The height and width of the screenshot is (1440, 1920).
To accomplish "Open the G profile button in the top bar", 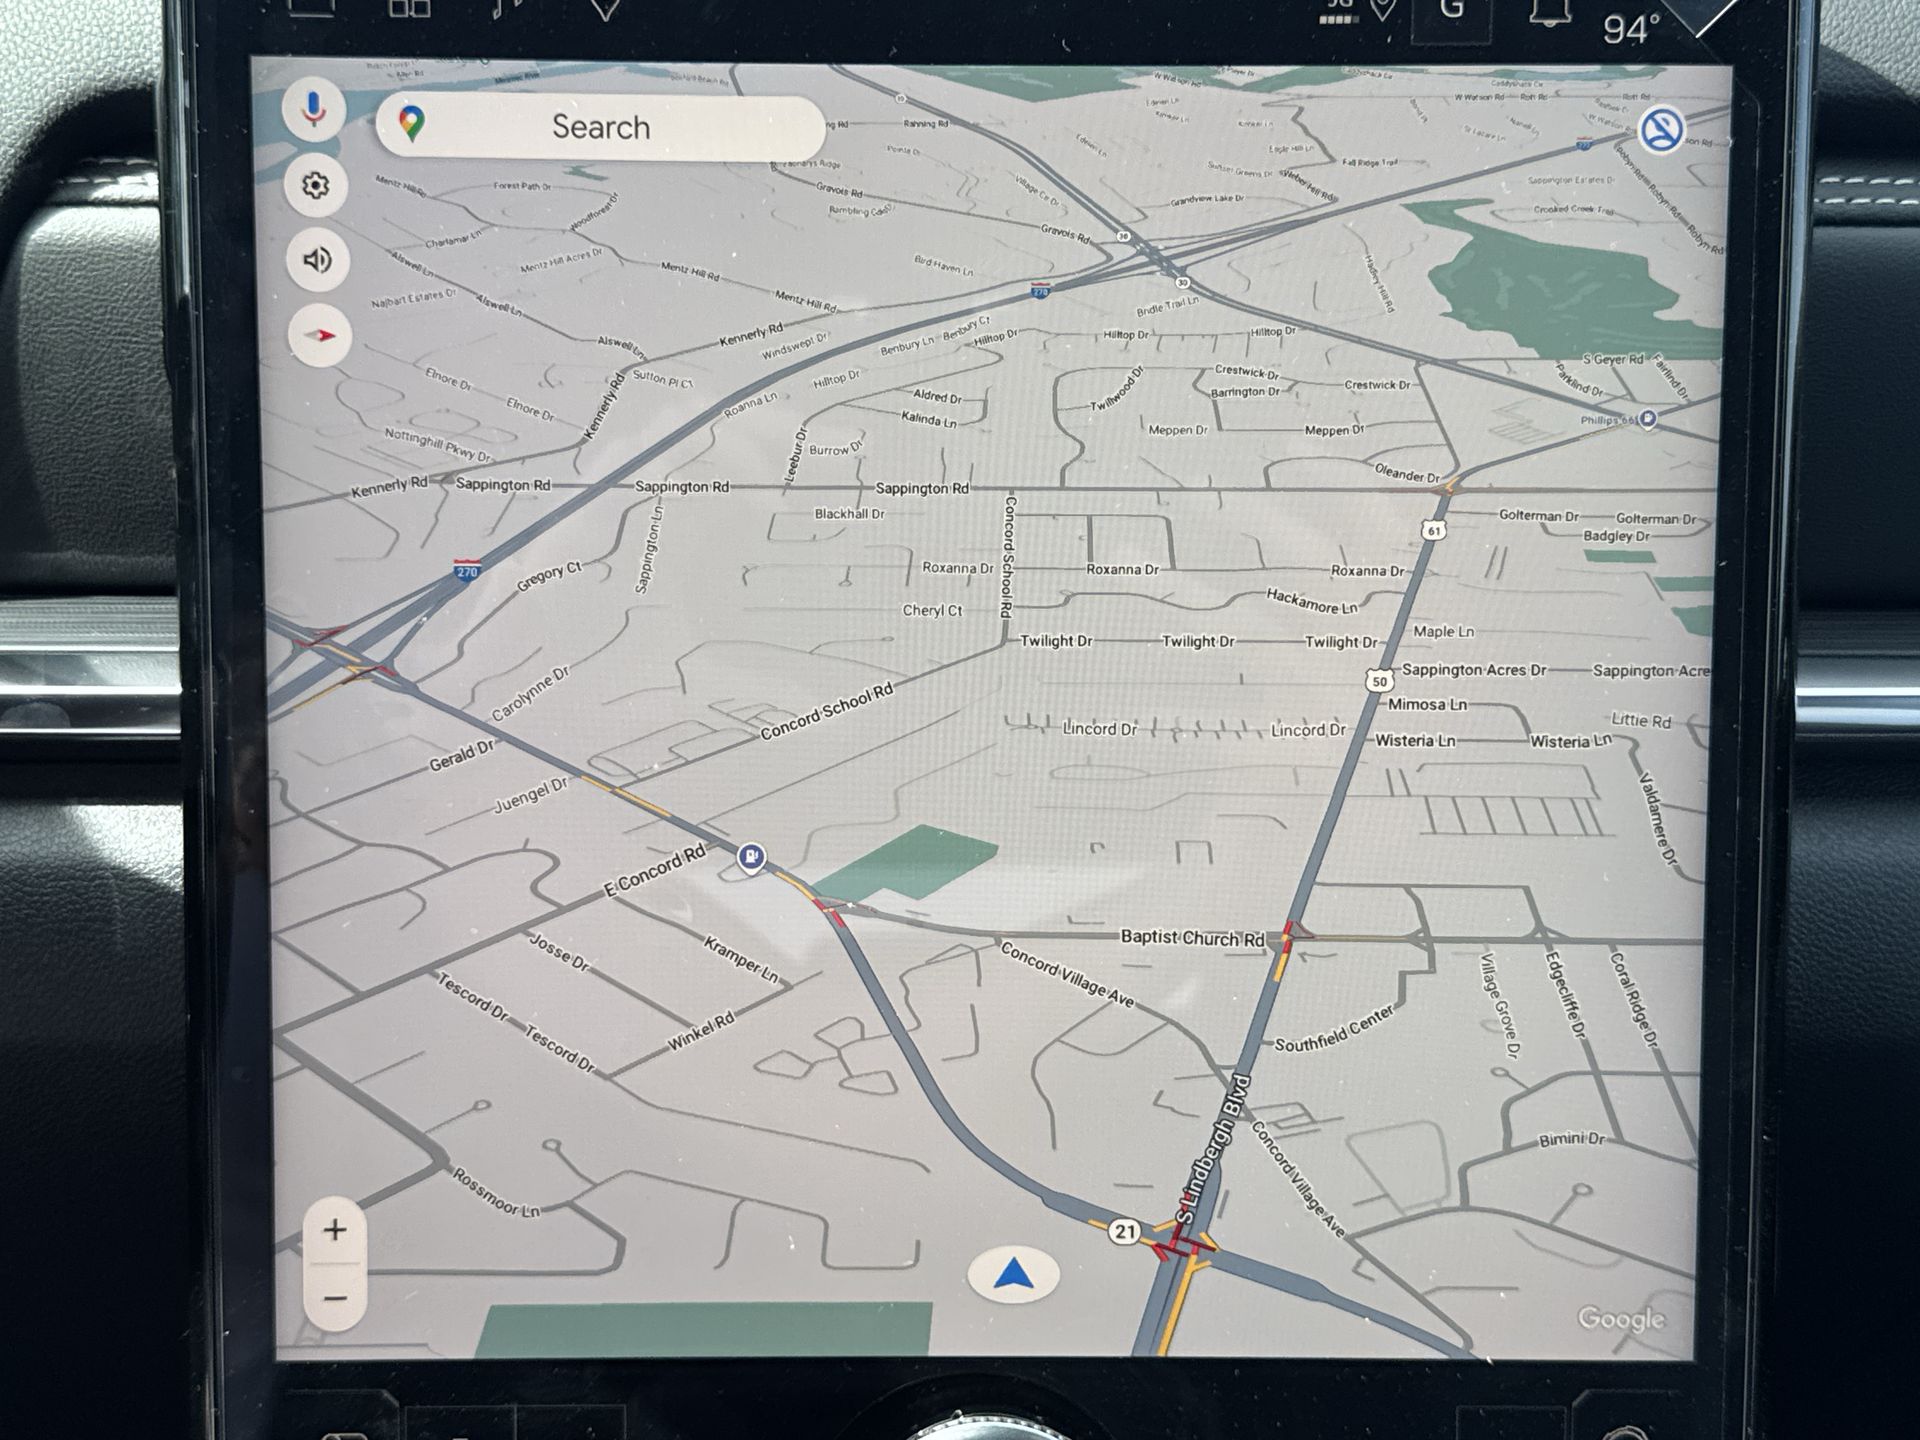I will (1452, 12).
